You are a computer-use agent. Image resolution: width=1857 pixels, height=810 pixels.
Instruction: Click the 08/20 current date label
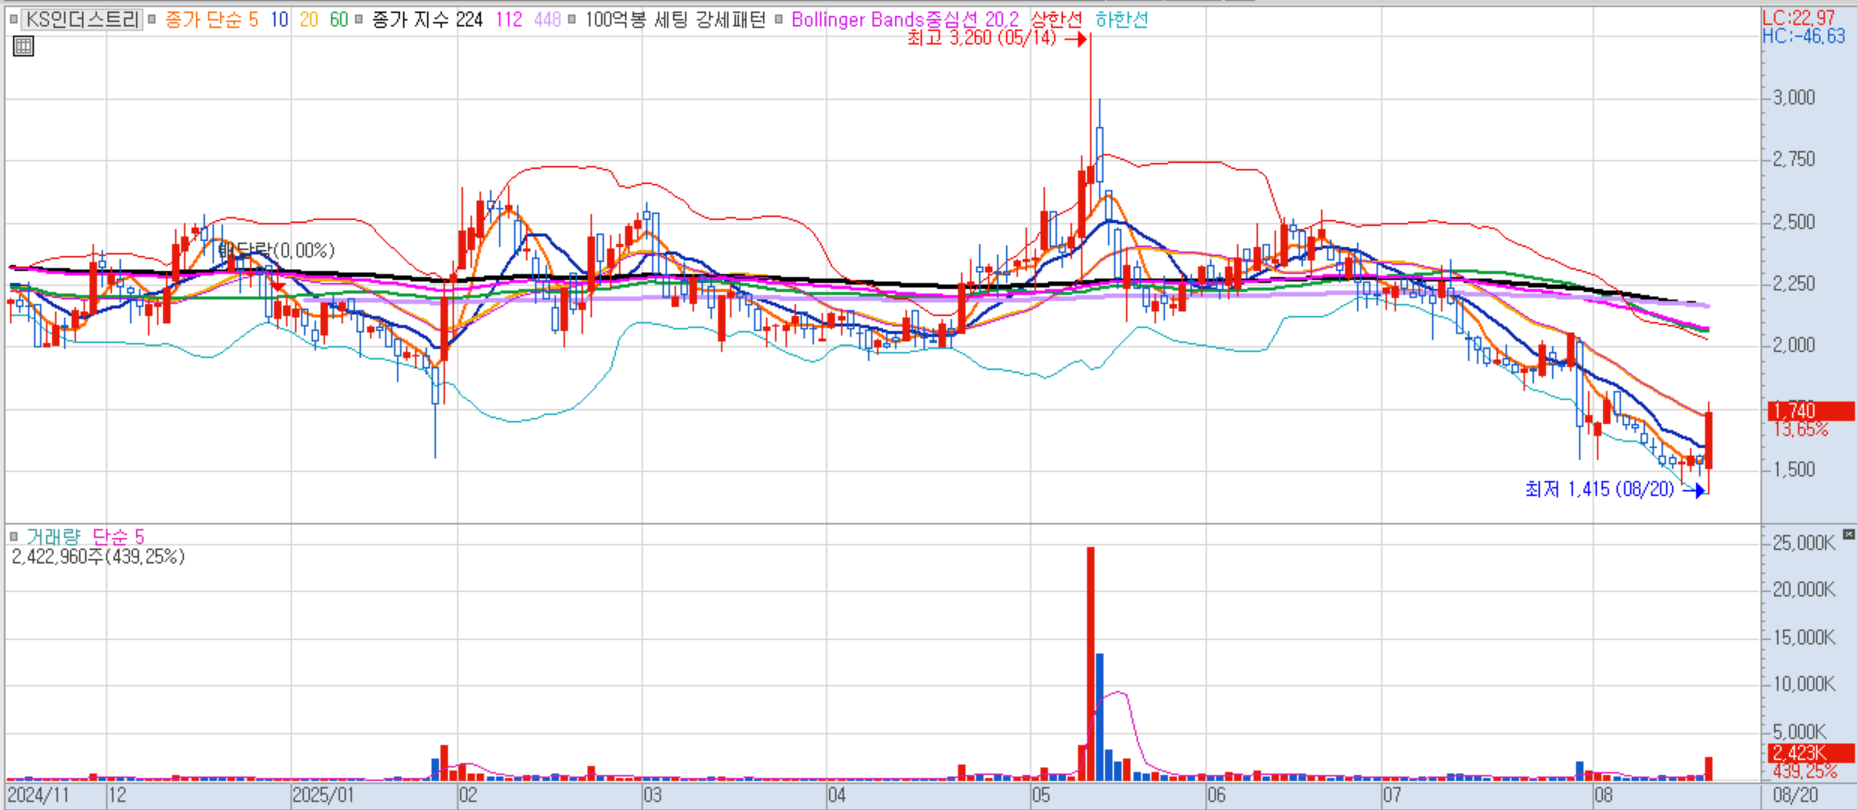(x=1796, y=796)
